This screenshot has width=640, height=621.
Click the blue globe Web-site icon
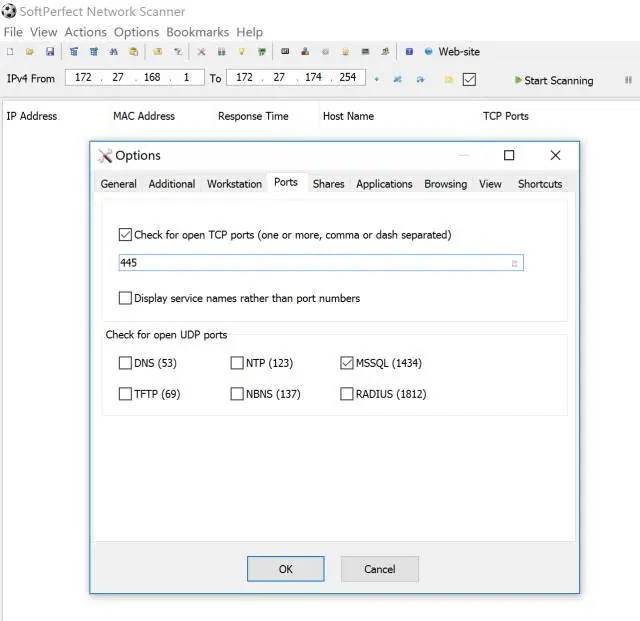coord(428,51)
